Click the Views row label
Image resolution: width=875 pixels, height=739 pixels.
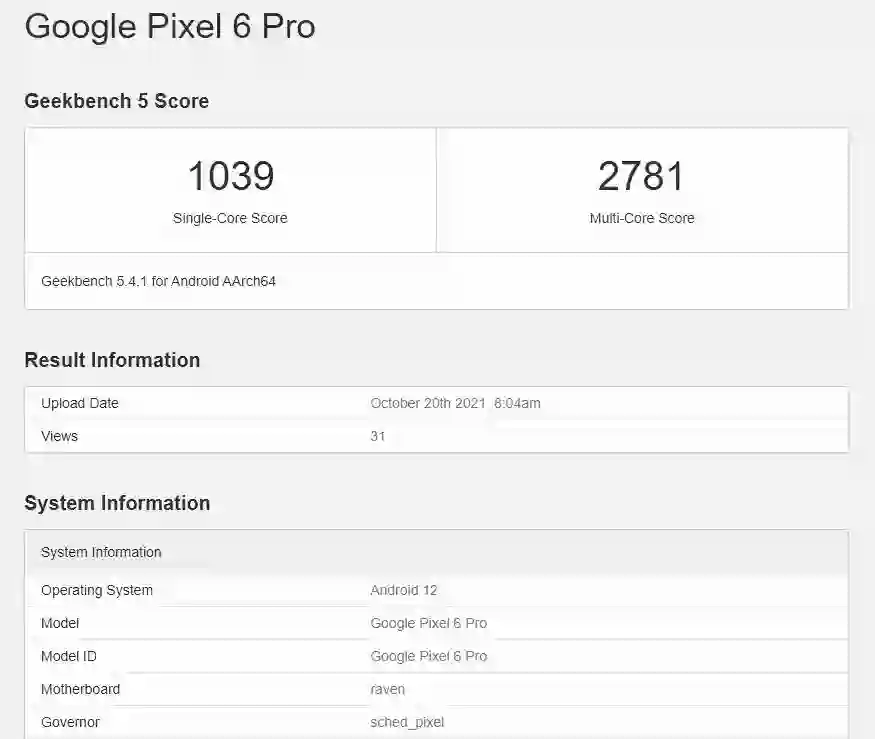[59, 436]
